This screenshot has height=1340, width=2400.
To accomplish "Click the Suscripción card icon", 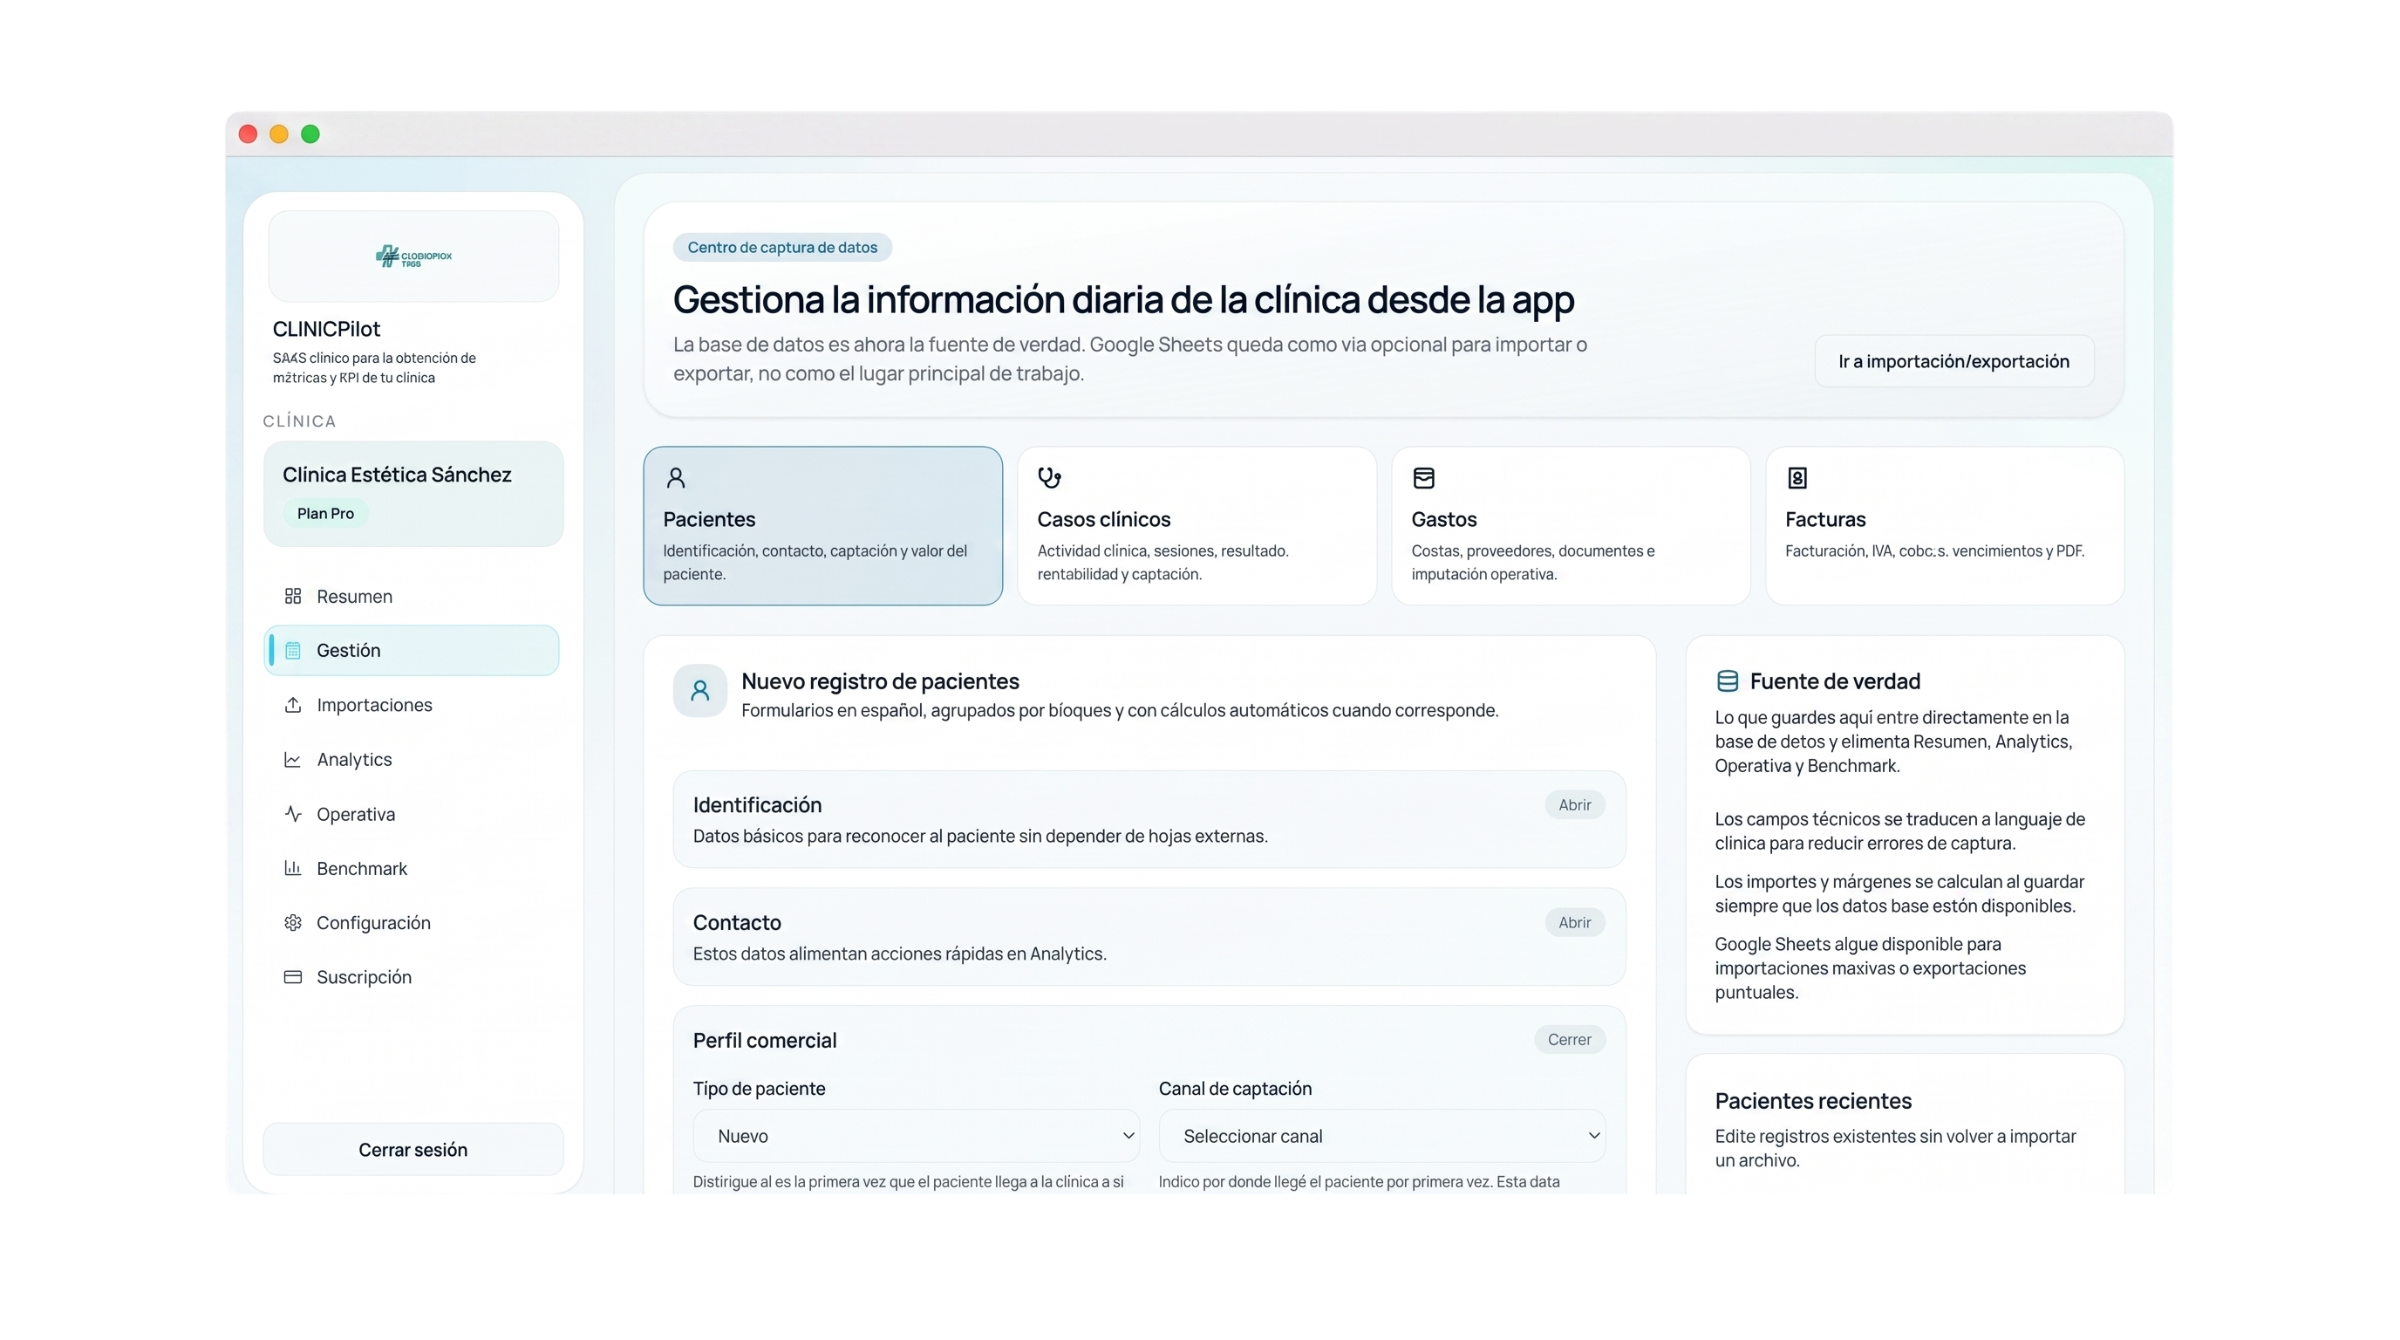I will coord(293,977).
